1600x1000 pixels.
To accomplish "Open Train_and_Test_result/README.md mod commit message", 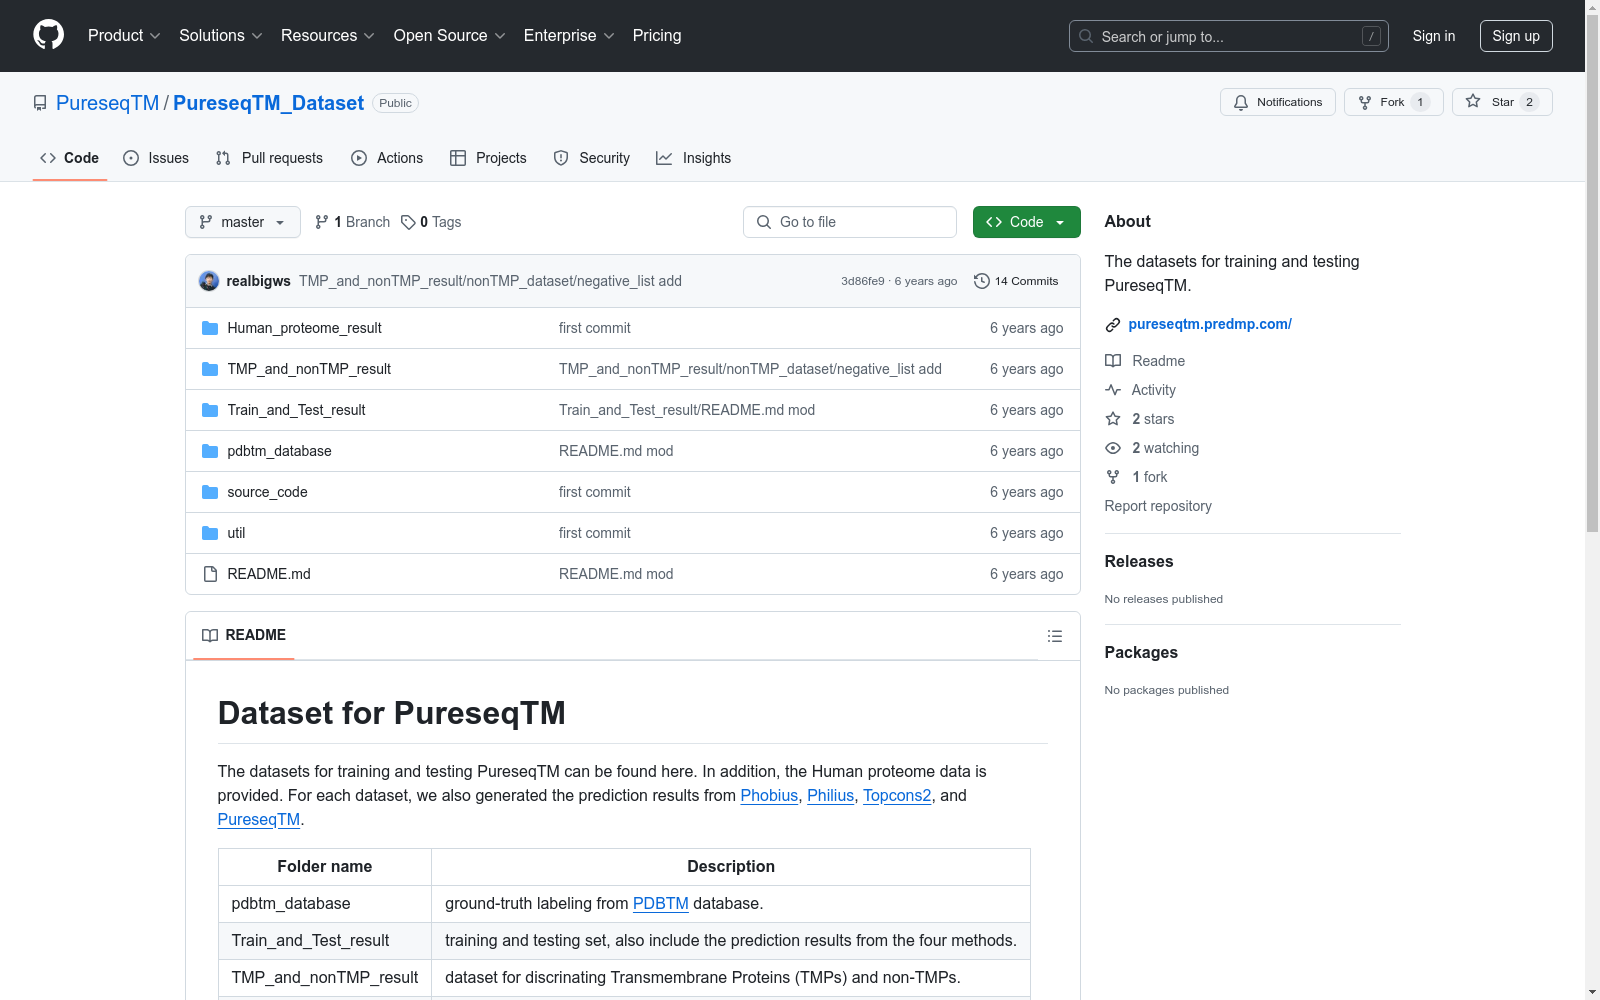I will click(687, 410).
